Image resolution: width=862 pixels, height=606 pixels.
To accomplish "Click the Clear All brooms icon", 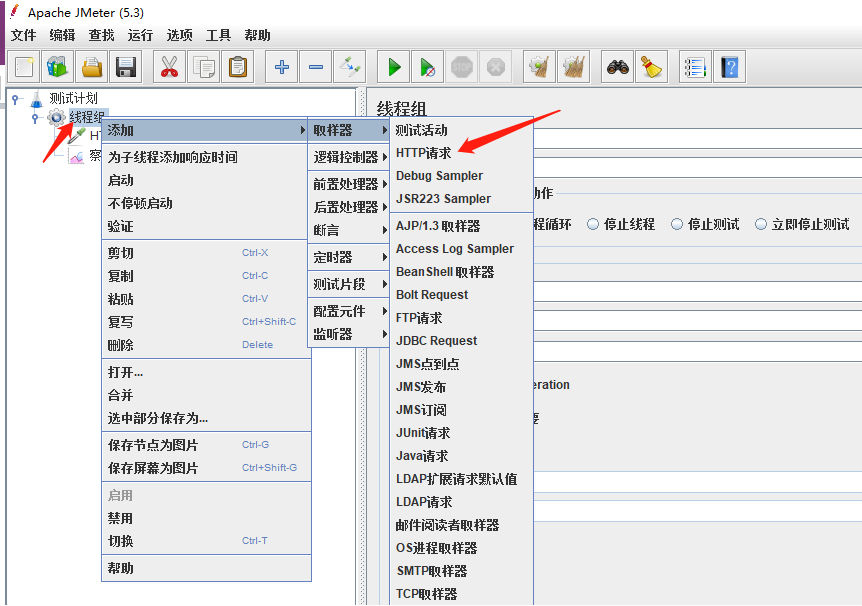I will click(573, 67).
